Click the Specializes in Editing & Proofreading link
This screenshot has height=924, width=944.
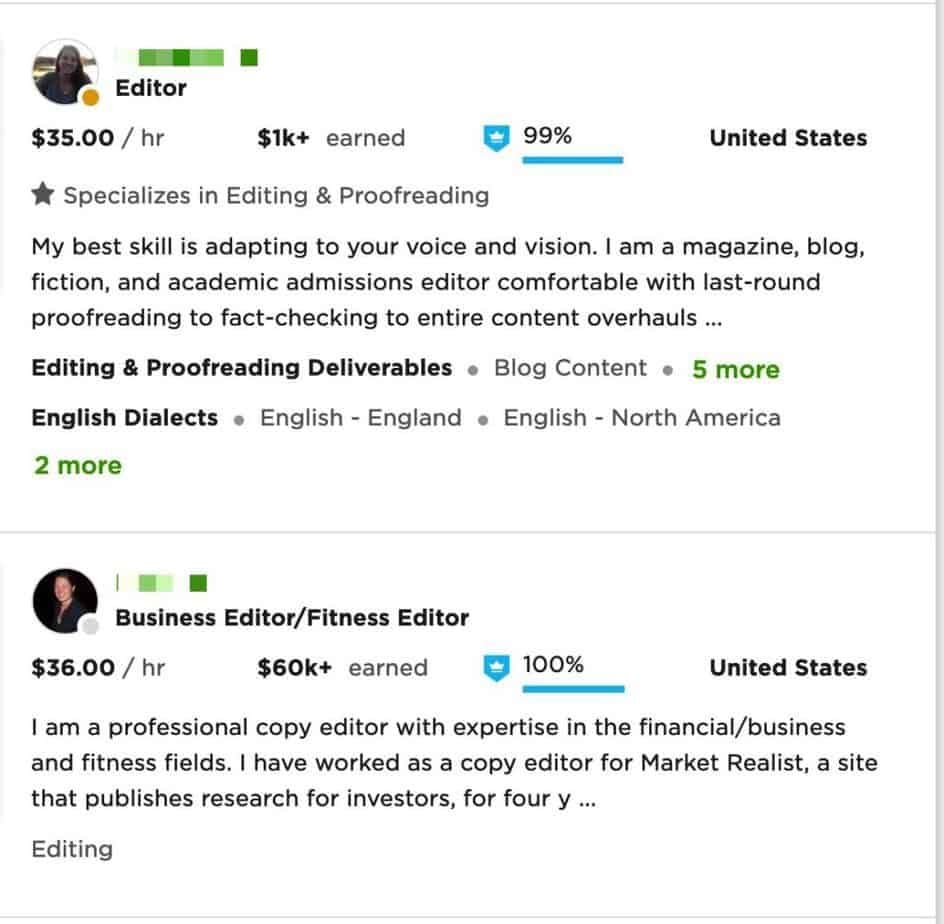point(276,196)
